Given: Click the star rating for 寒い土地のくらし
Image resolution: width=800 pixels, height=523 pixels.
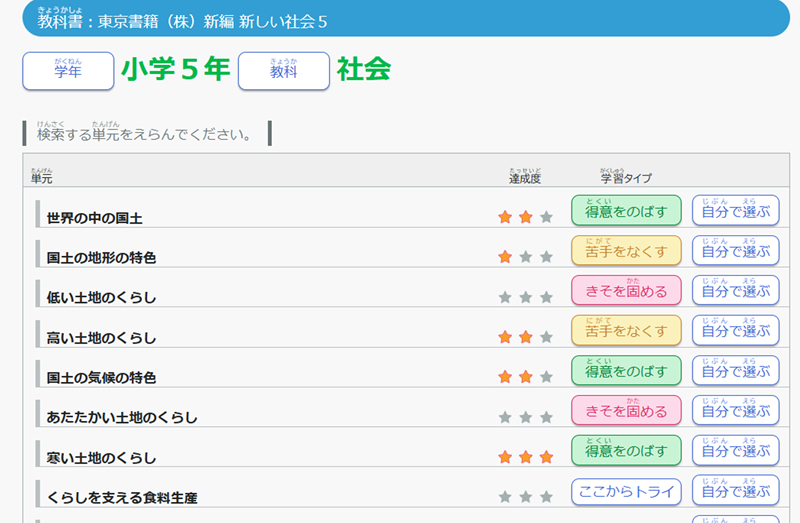Looking at the screenshot, I should 525,457.
